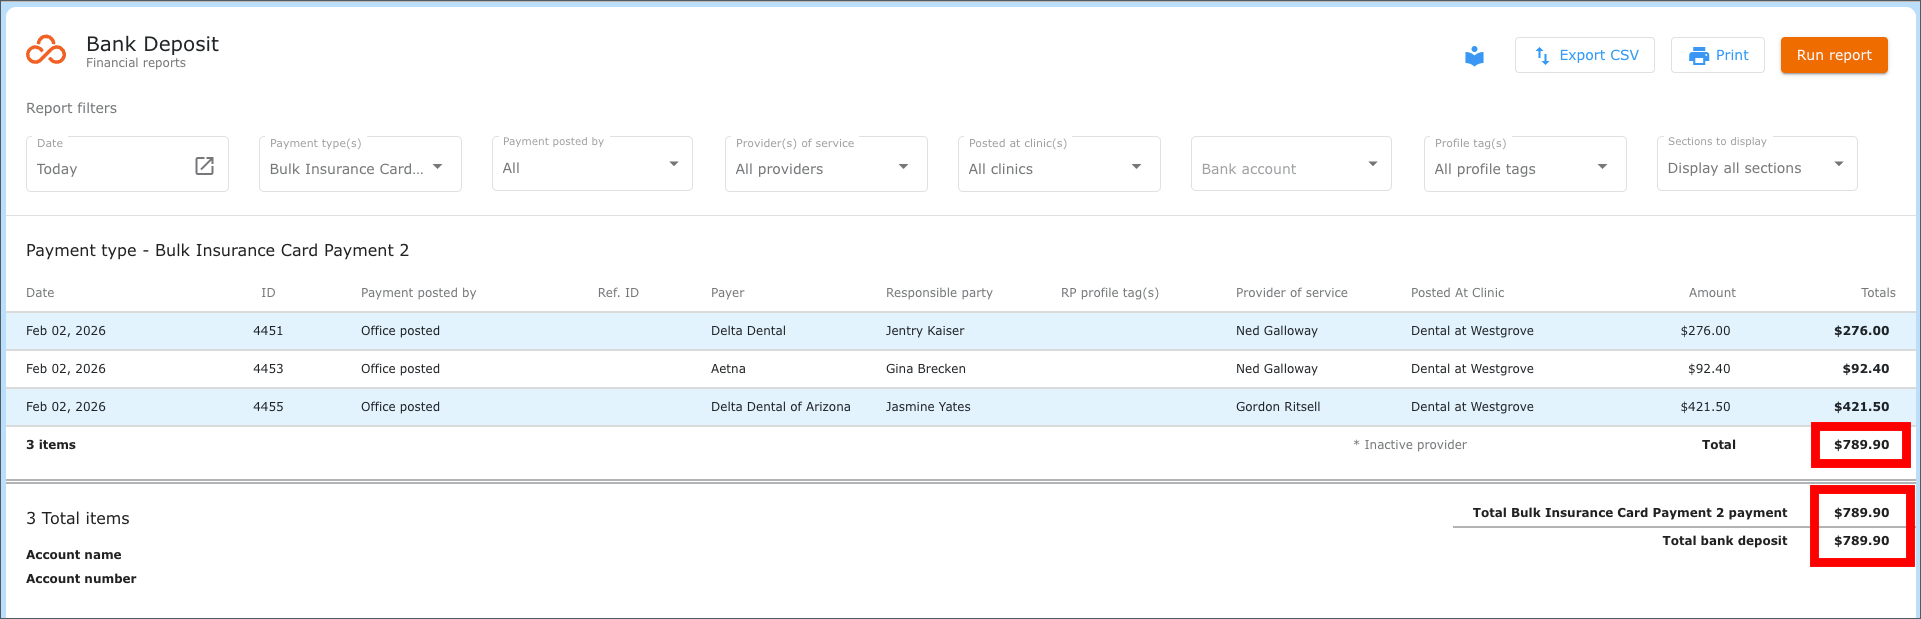The width and height of the screenshot is (1921, 619).
Task: Click the RP profile tag(s) column header
Action: tap(1110, 293)
